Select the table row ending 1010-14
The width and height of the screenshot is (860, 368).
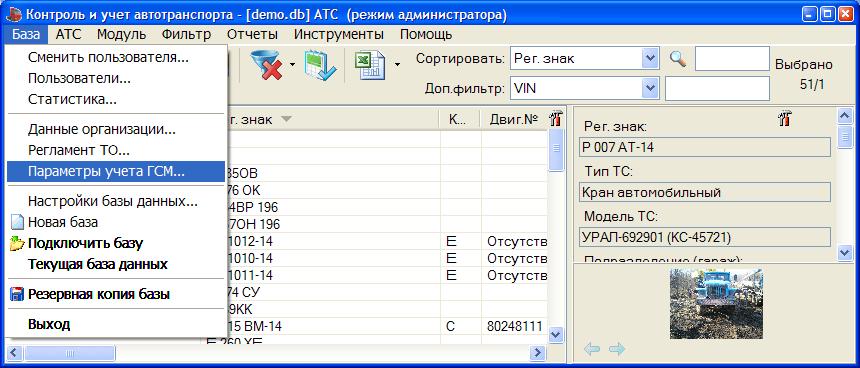click(x=387, y=258)
